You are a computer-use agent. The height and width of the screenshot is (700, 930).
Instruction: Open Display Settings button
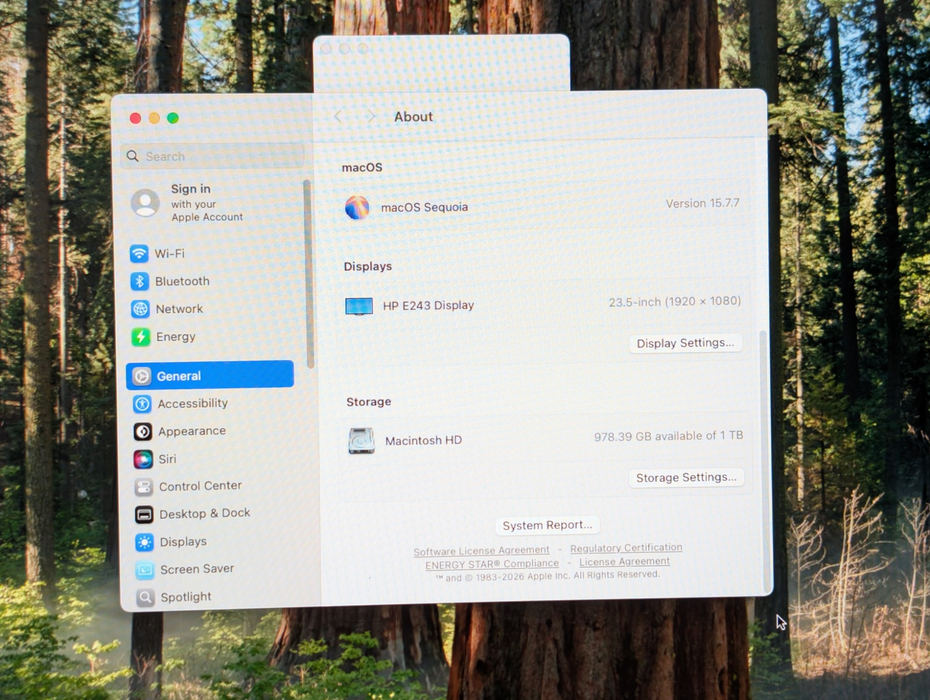coord(685,343)
